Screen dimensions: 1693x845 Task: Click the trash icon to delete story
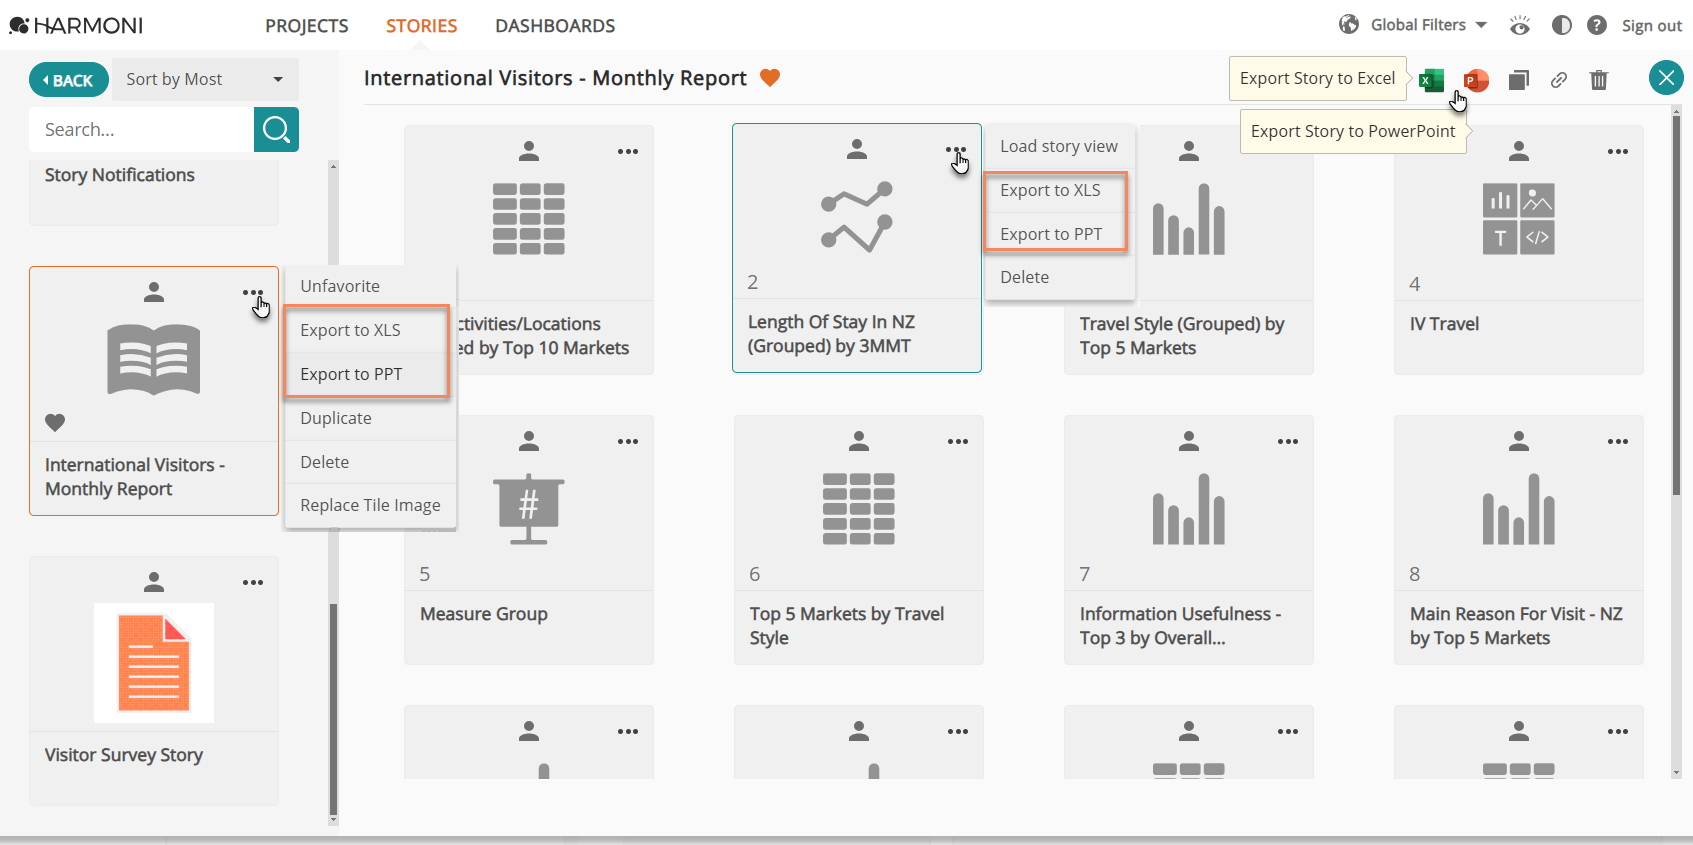(x=1599, y=80)
